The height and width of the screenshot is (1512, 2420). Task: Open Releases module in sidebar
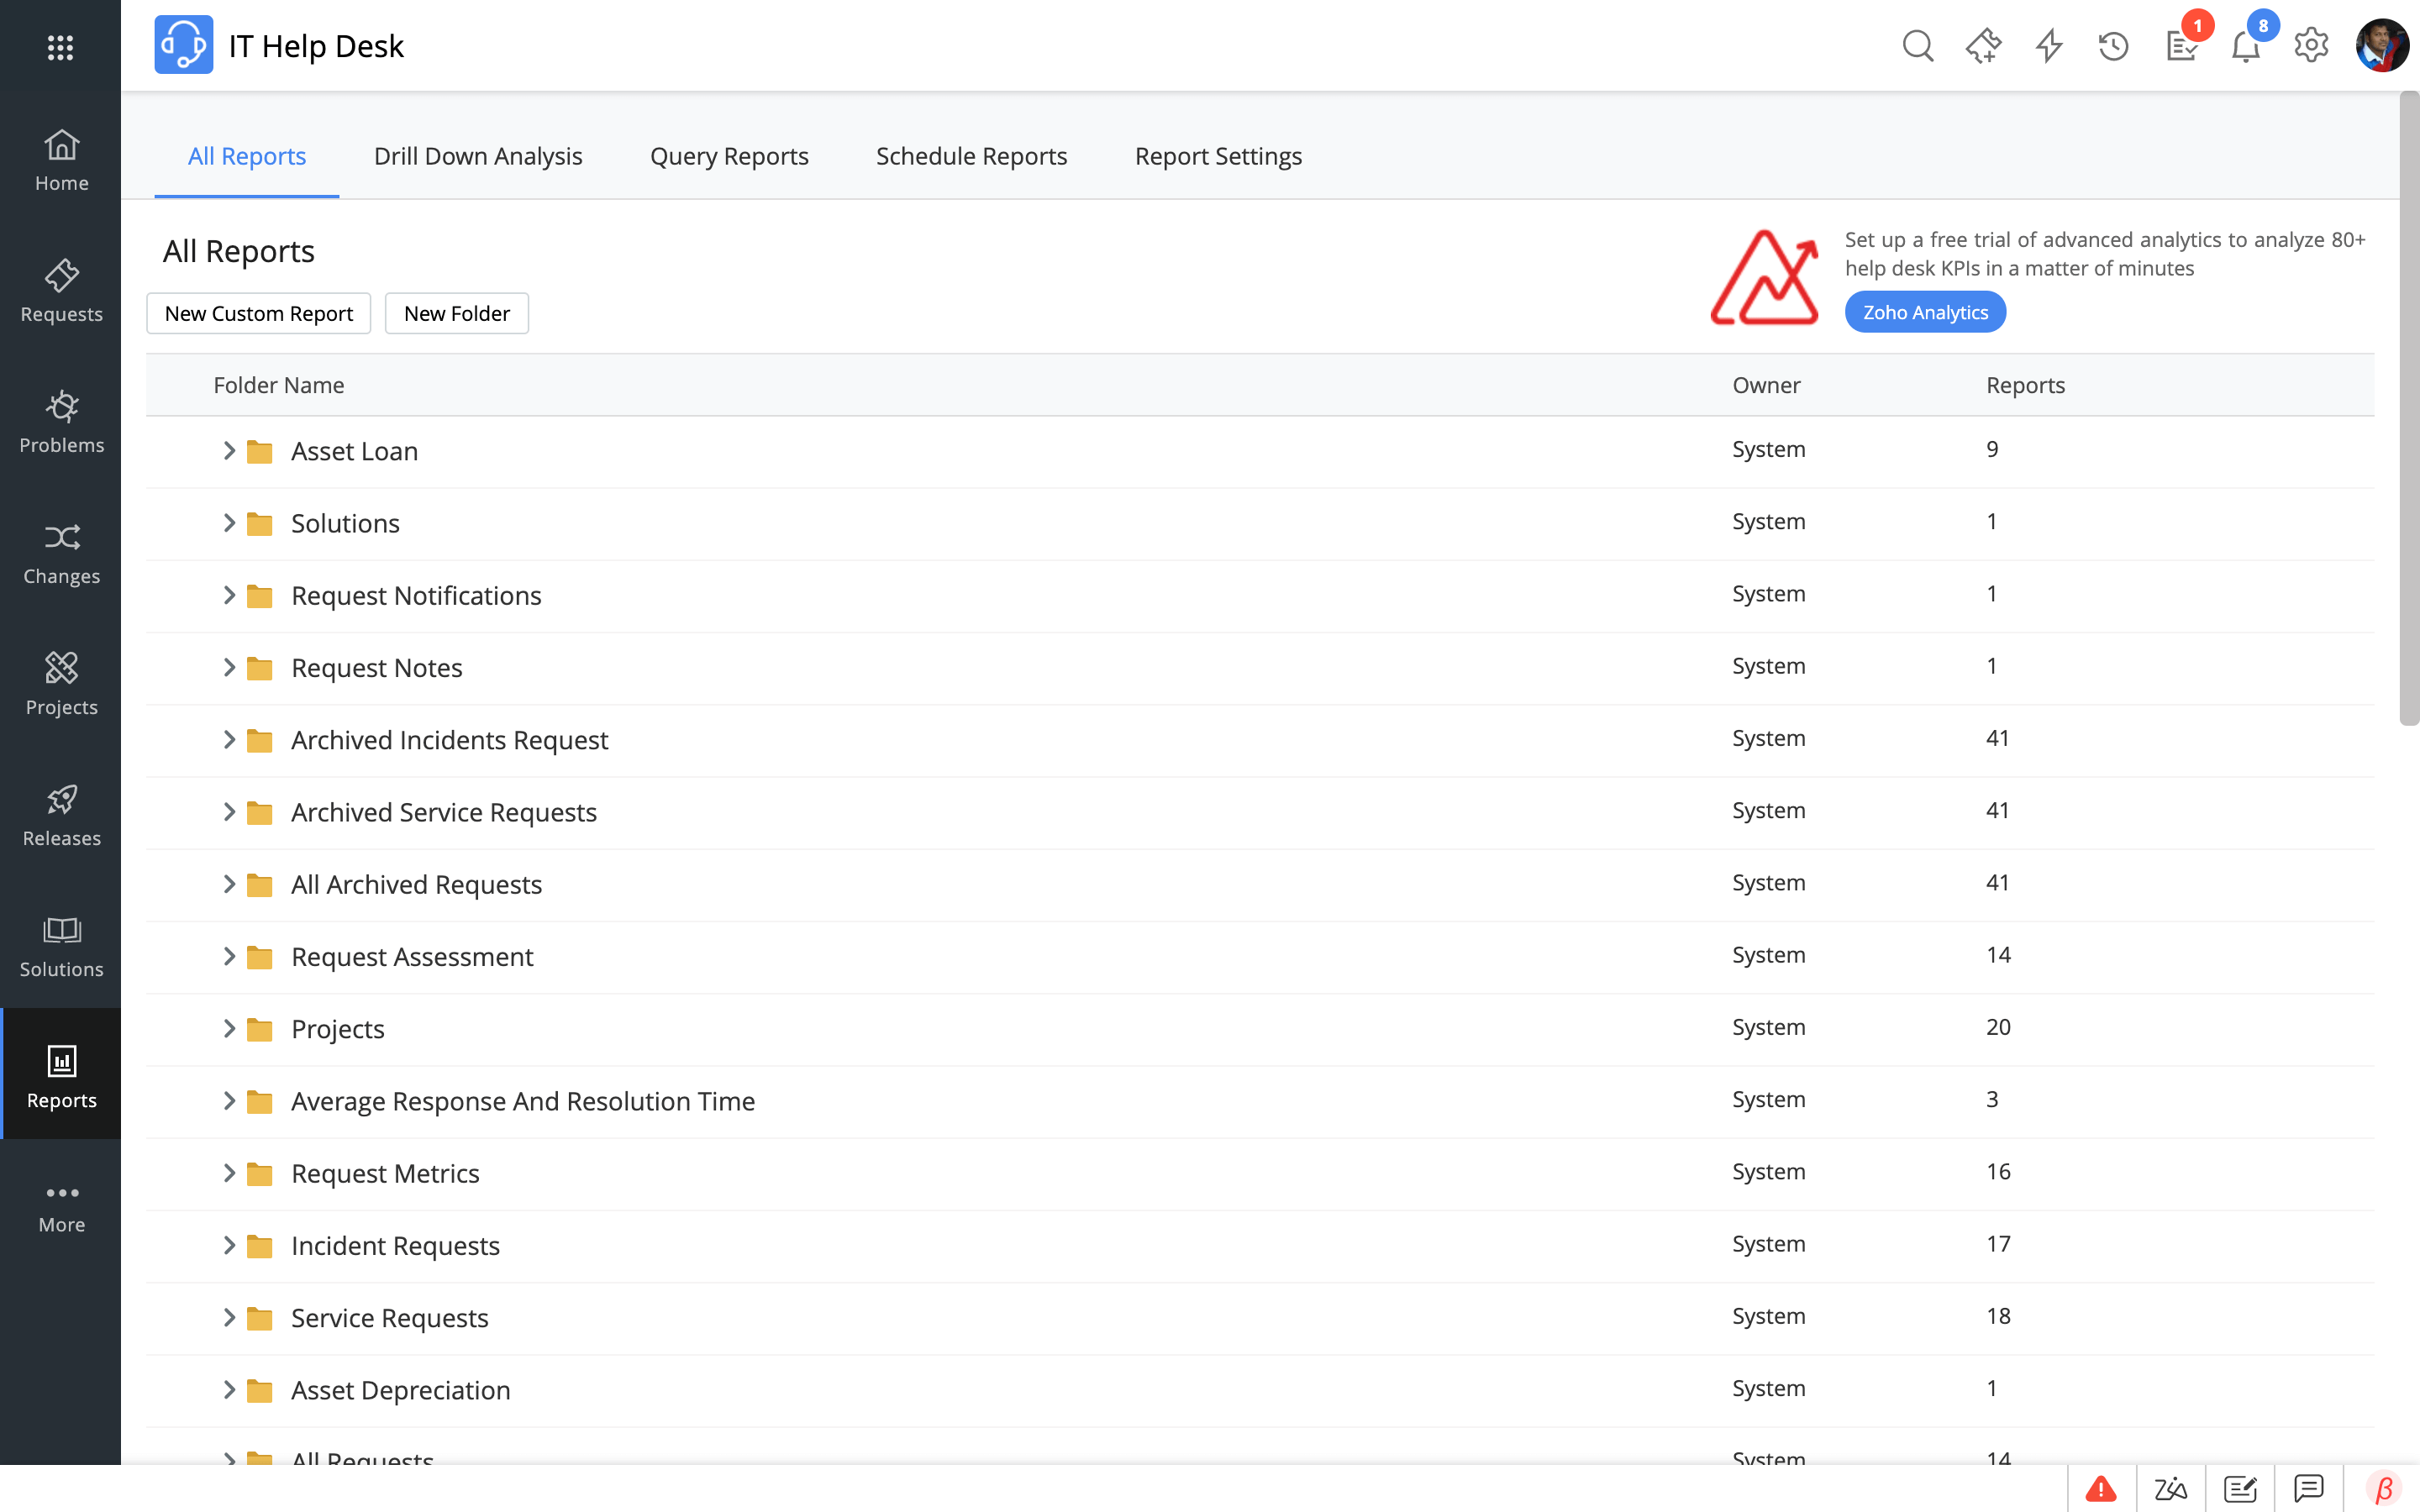61,815
